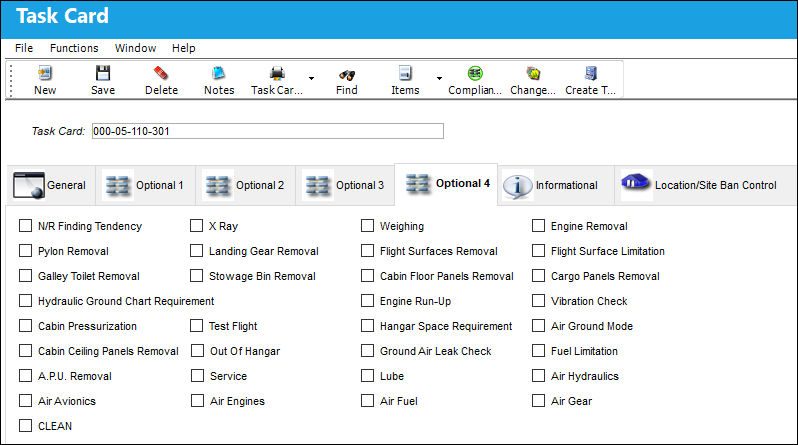Enable Cabin Ceiling Panels Removal checkbox
The height and width of the screenshot is (445, 798).
(25, 350)
